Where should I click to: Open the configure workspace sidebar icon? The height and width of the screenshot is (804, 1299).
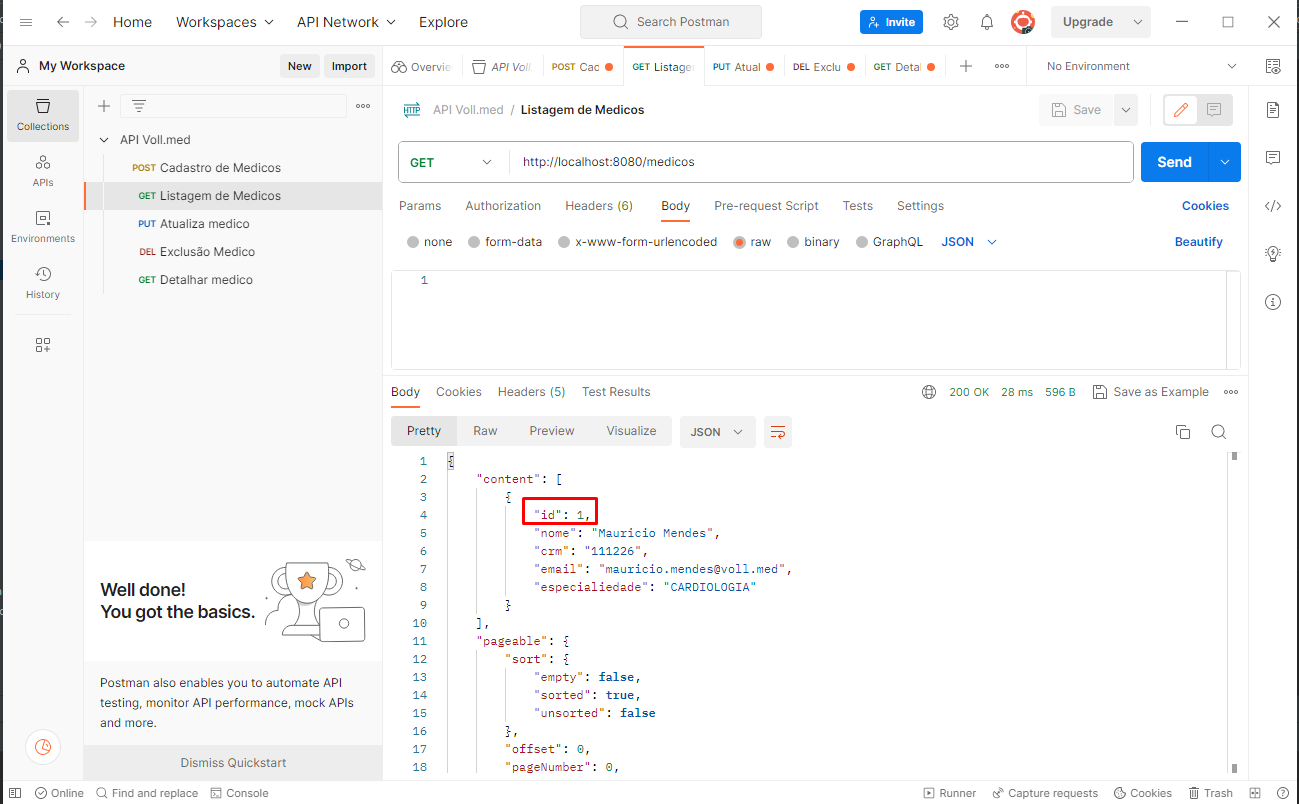[43, 345]
